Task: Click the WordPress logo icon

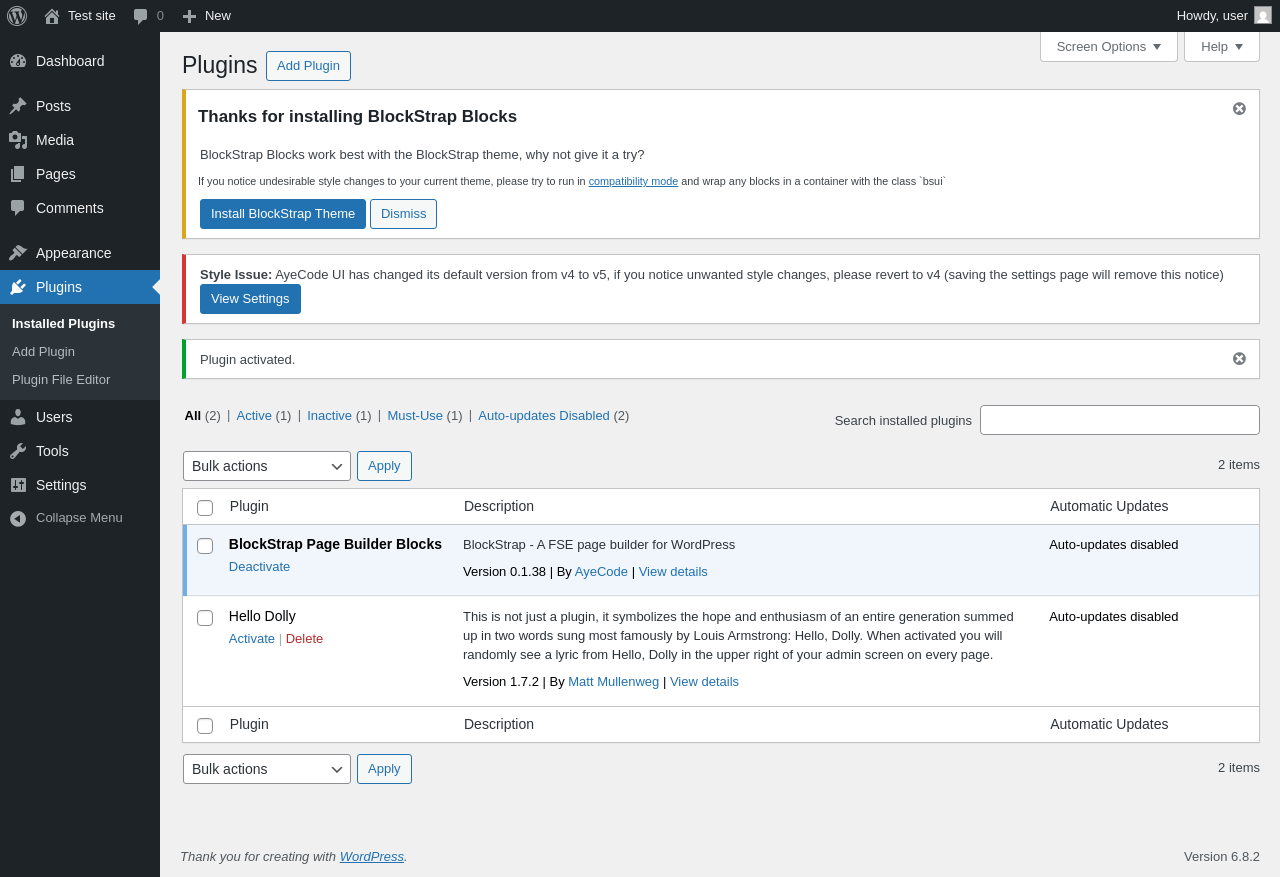Action: coord(17,16)
